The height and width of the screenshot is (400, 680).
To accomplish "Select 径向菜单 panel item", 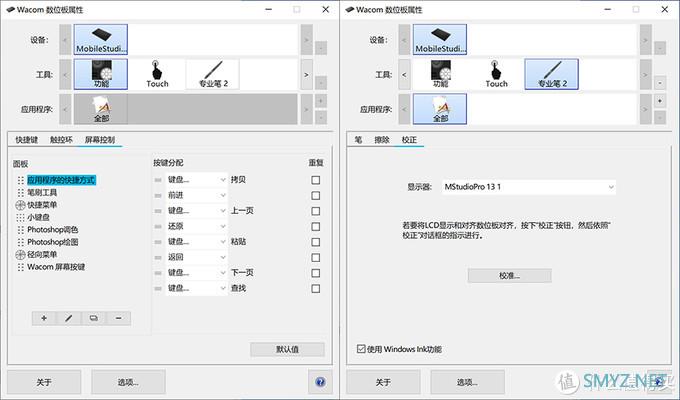I will 42,254.
